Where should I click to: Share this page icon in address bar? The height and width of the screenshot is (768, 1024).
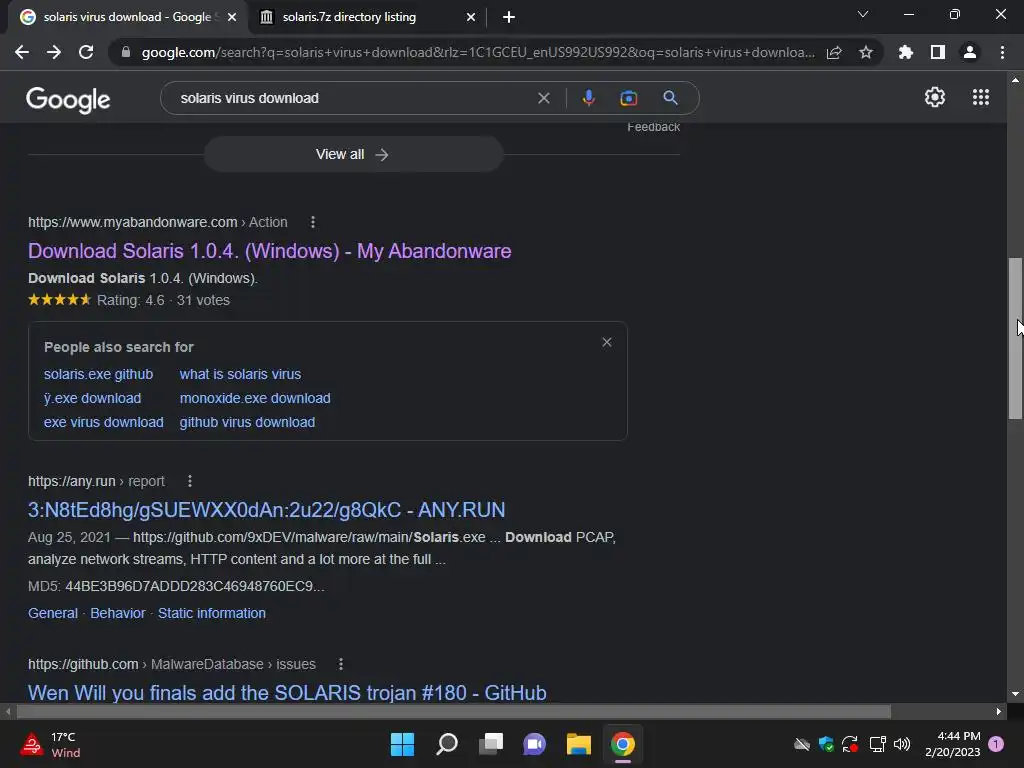click(x=834, y=52)
